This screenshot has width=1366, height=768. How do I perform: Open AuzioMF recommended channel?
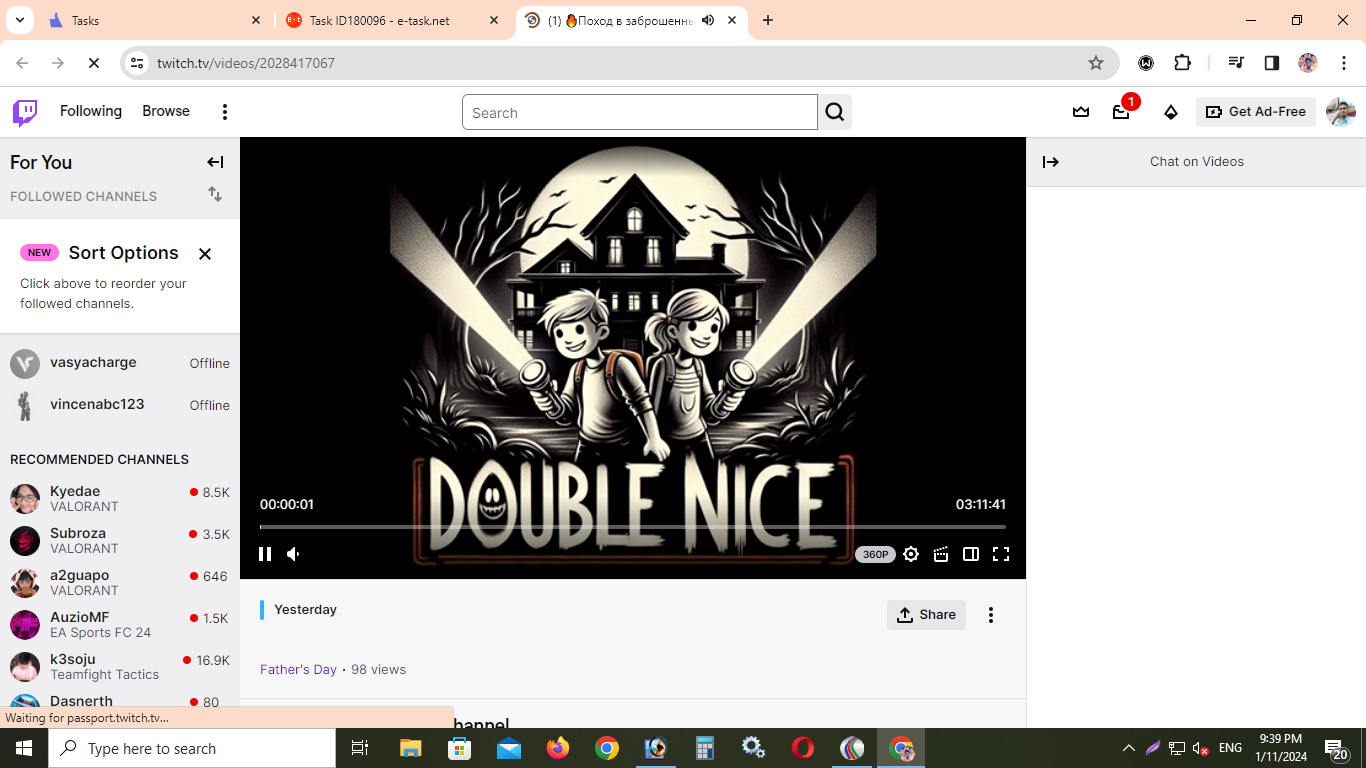click(x=120, y=625)
